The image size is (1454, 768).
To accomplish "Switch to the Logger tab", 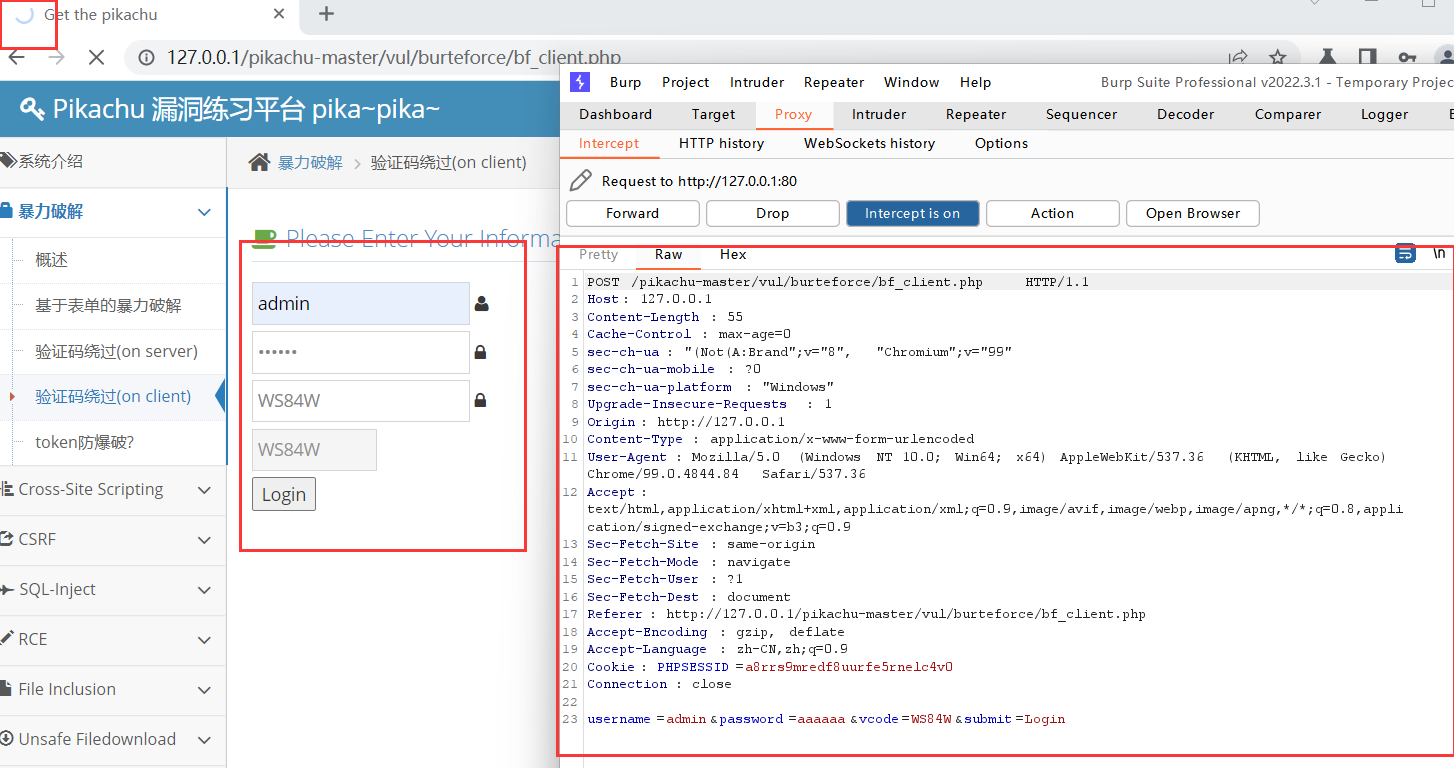I will pos(1384,114).
